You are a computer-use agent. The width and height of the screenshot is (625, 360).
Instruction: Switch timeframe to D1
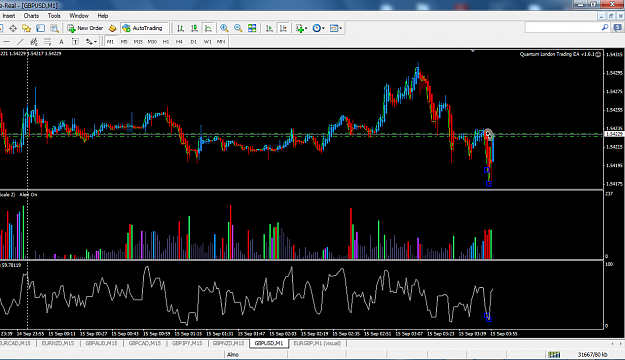click(x=193, y=41)
